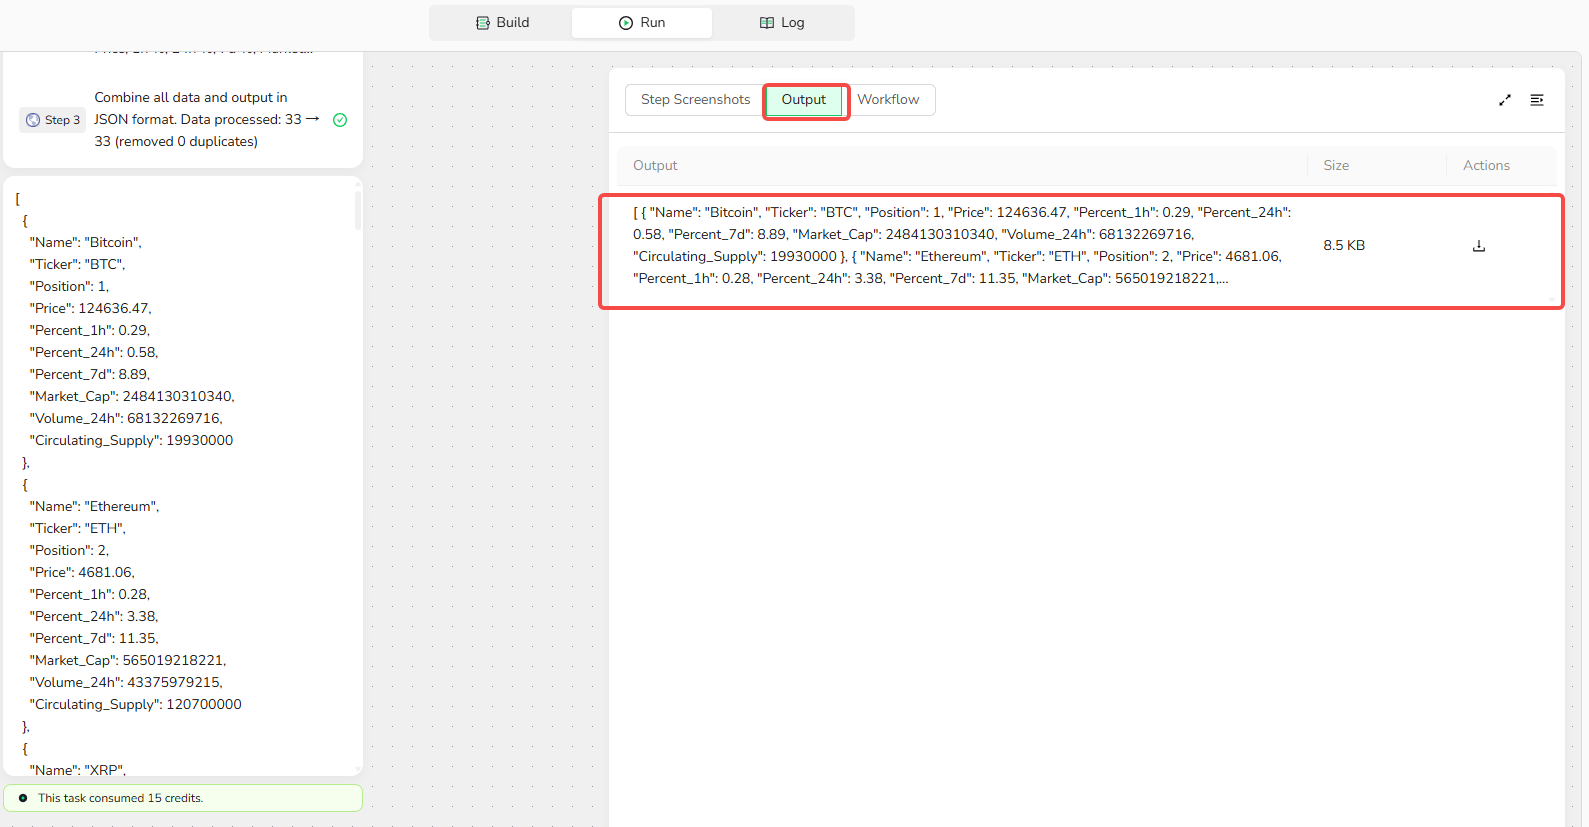Select the Output tab
The image size is (1589, 827).
click(804, 100)
